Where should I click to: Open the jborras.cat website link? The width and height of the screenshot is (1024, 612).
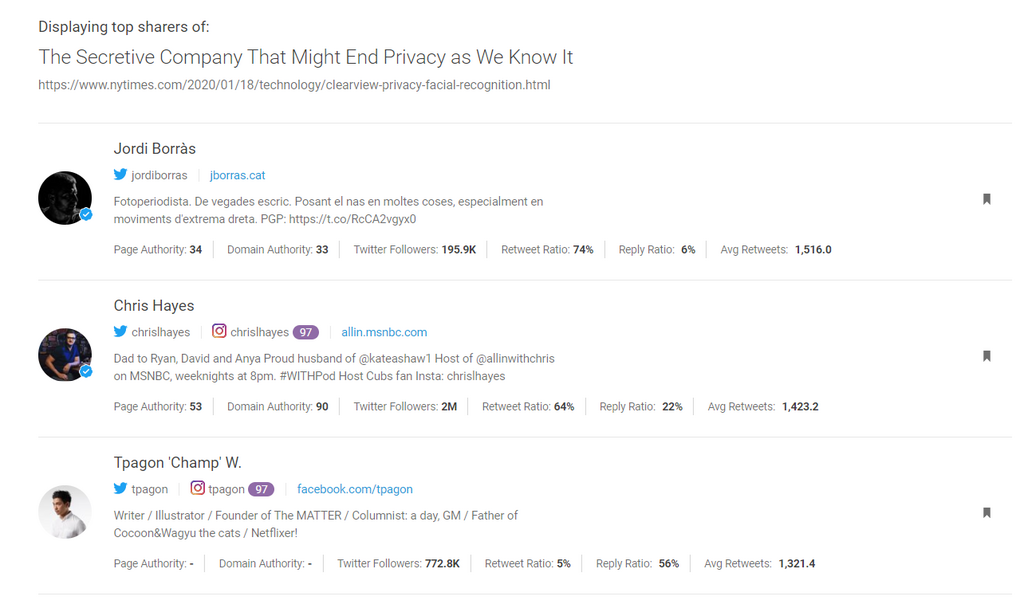(x=237, y=175)
